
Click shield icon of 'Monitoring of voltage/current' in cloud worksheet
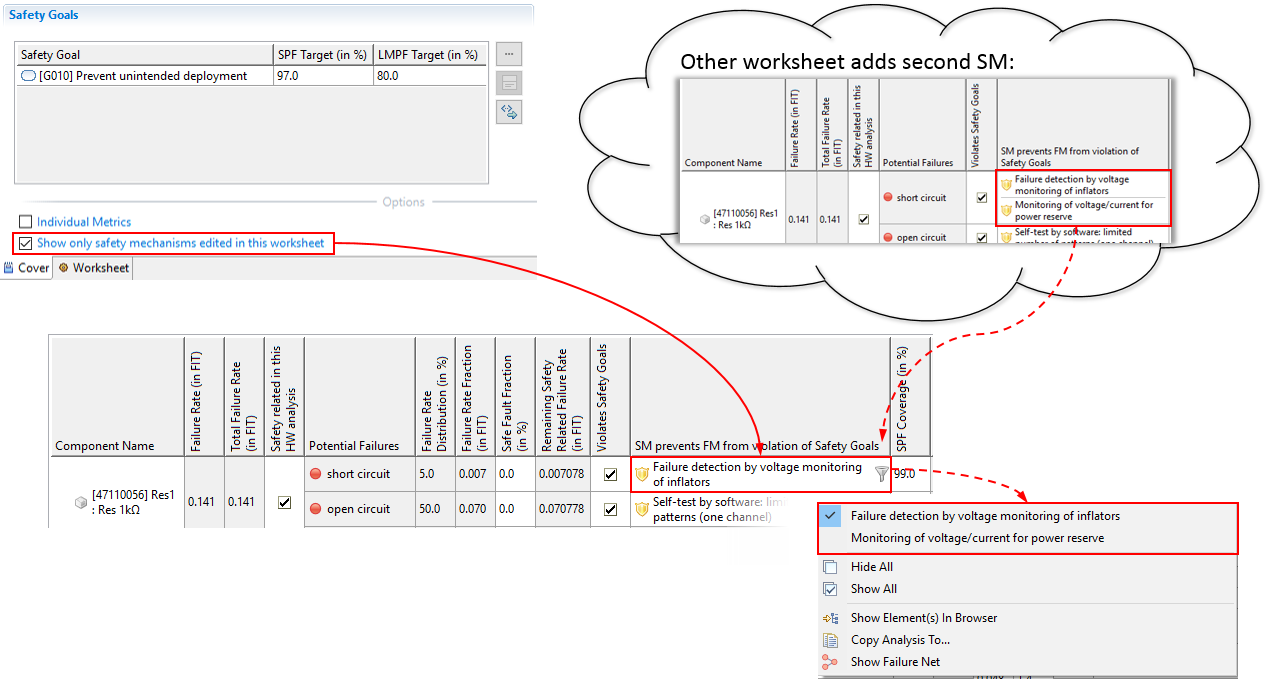point(1006,211)
